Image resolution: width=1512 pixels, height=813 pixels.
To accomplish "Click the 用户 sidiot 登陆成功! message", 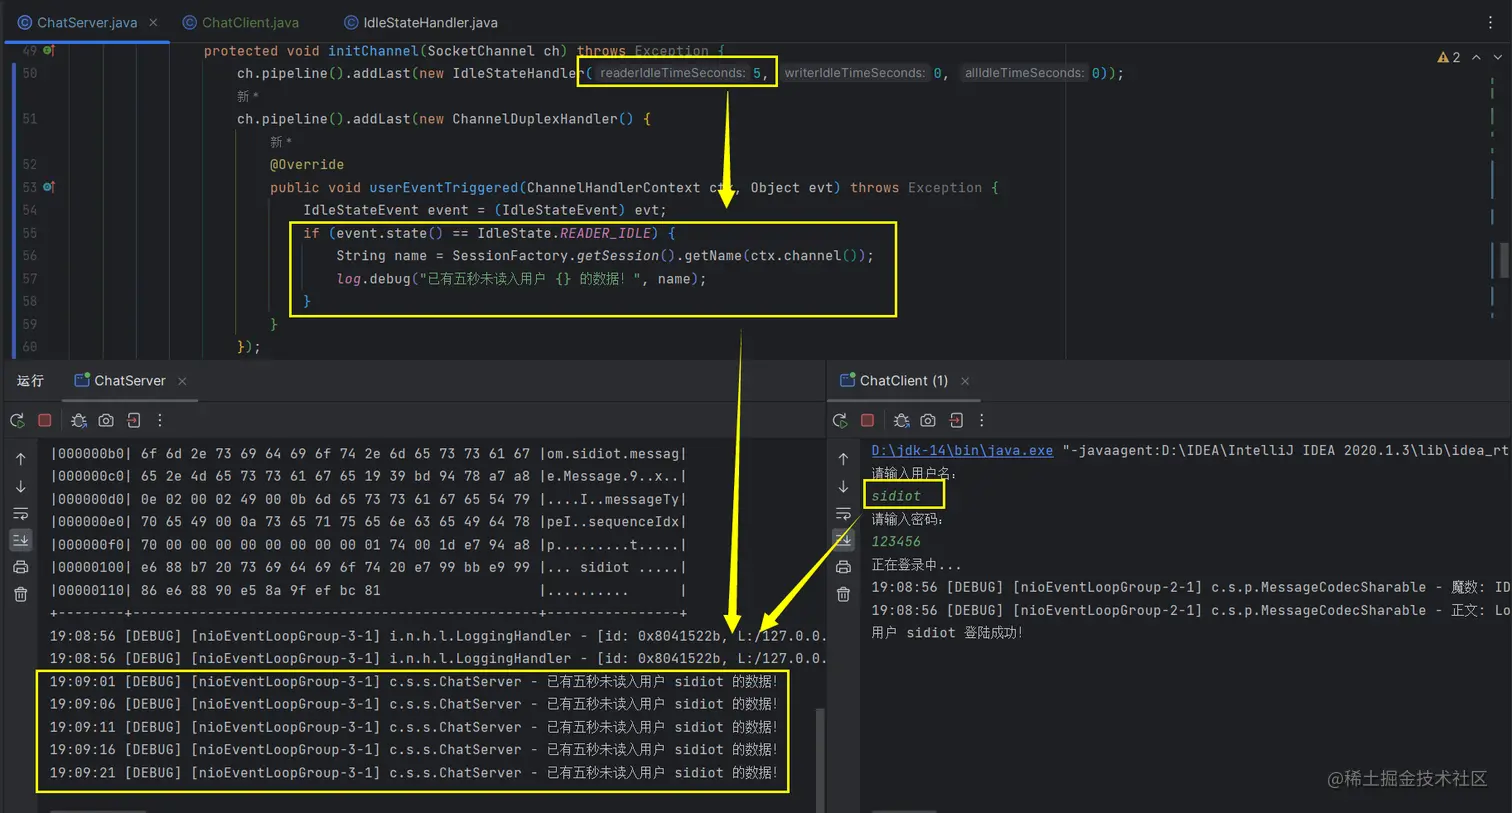I will [x=947, y=633].
